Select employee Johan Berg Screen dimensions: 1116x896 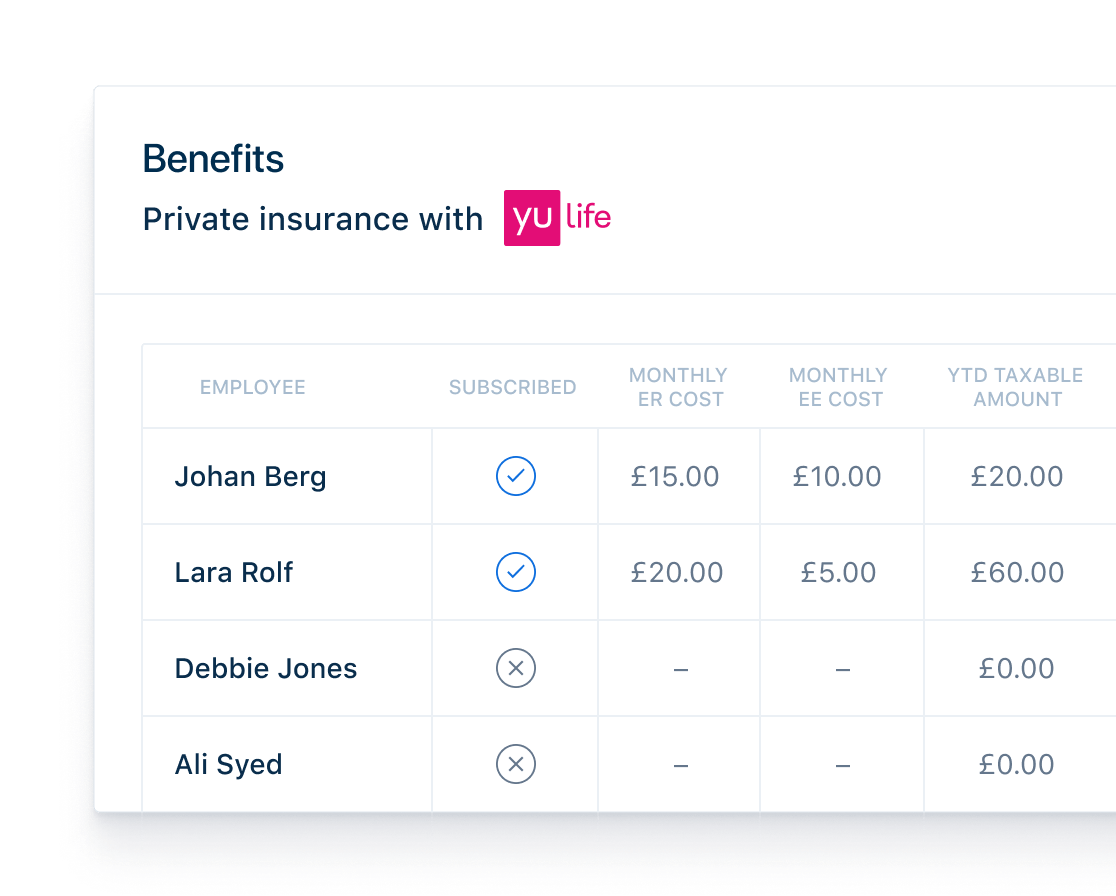[x=251, y=477]
